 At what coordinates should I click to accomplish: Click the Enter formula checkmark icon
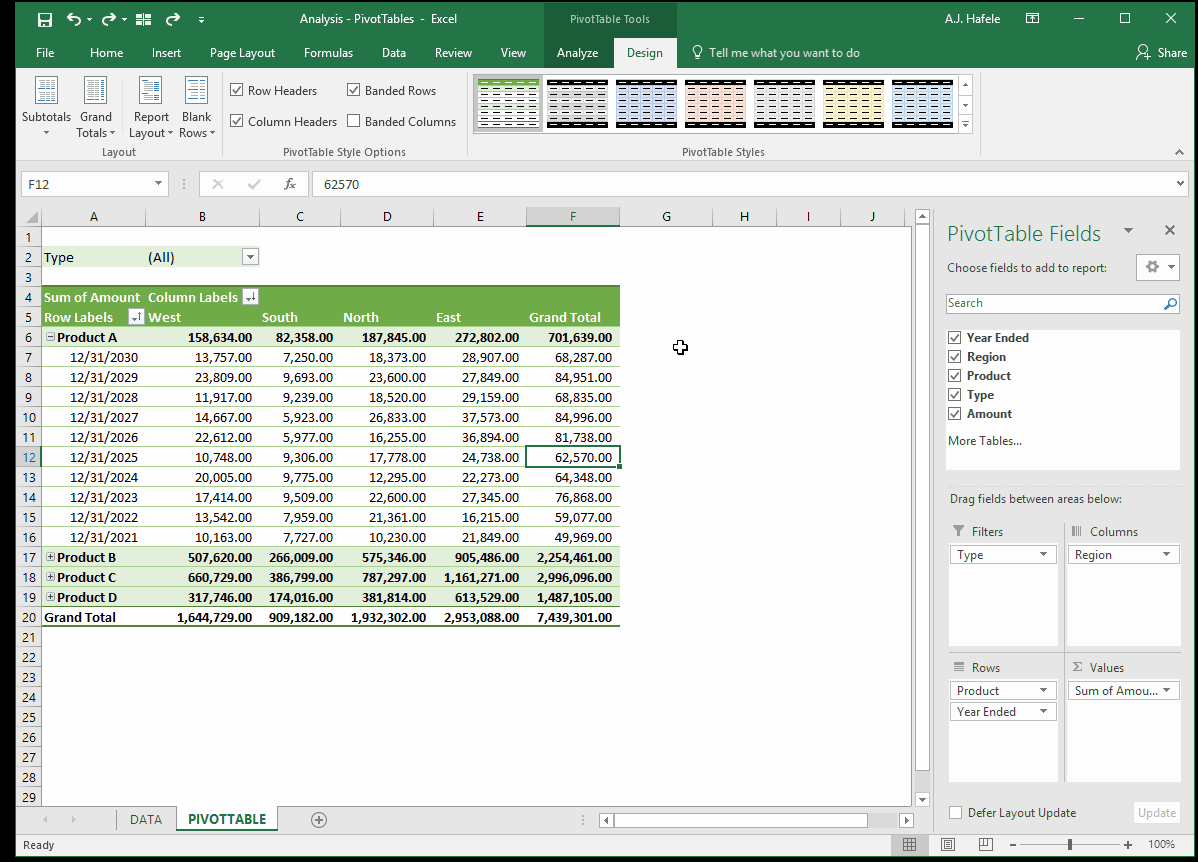254,184
